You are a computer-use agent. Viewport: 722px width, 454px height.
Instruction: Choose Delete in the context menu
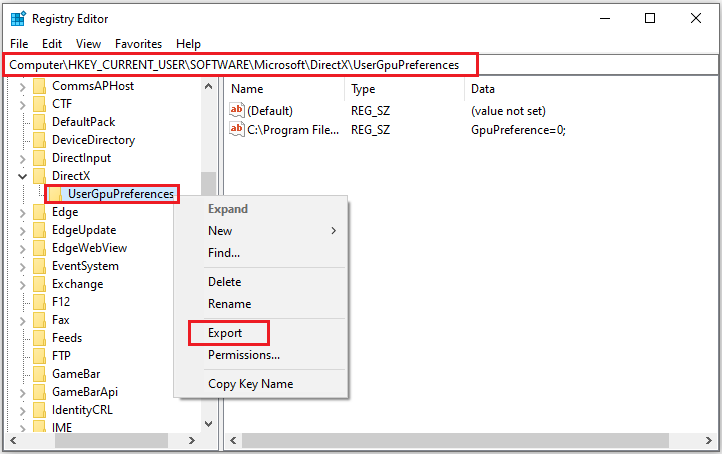tap(262, 282)
